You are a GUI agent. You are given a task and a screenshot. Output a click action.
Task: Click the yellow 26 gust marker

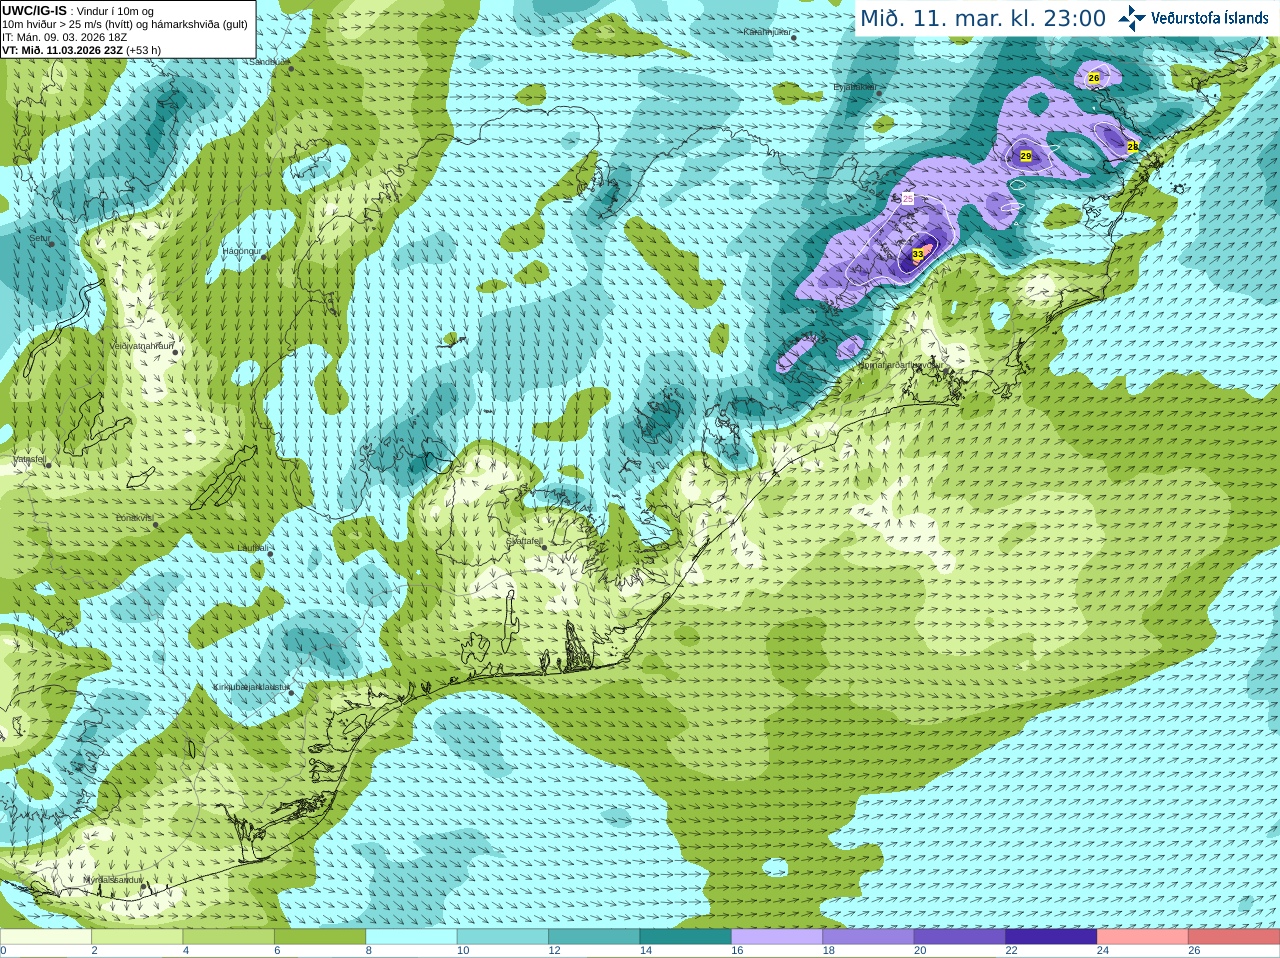pyautogui.click(x=1094, y=77)
